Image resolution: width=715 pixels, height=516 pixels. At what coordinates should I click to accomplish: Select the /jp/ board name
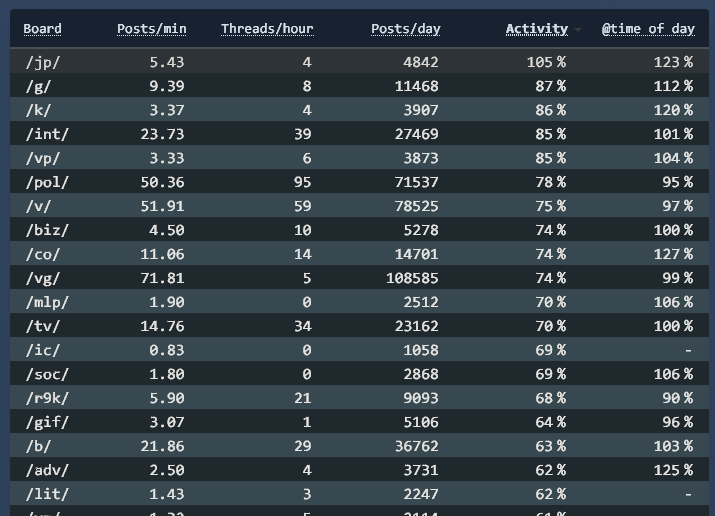[42, 62]
